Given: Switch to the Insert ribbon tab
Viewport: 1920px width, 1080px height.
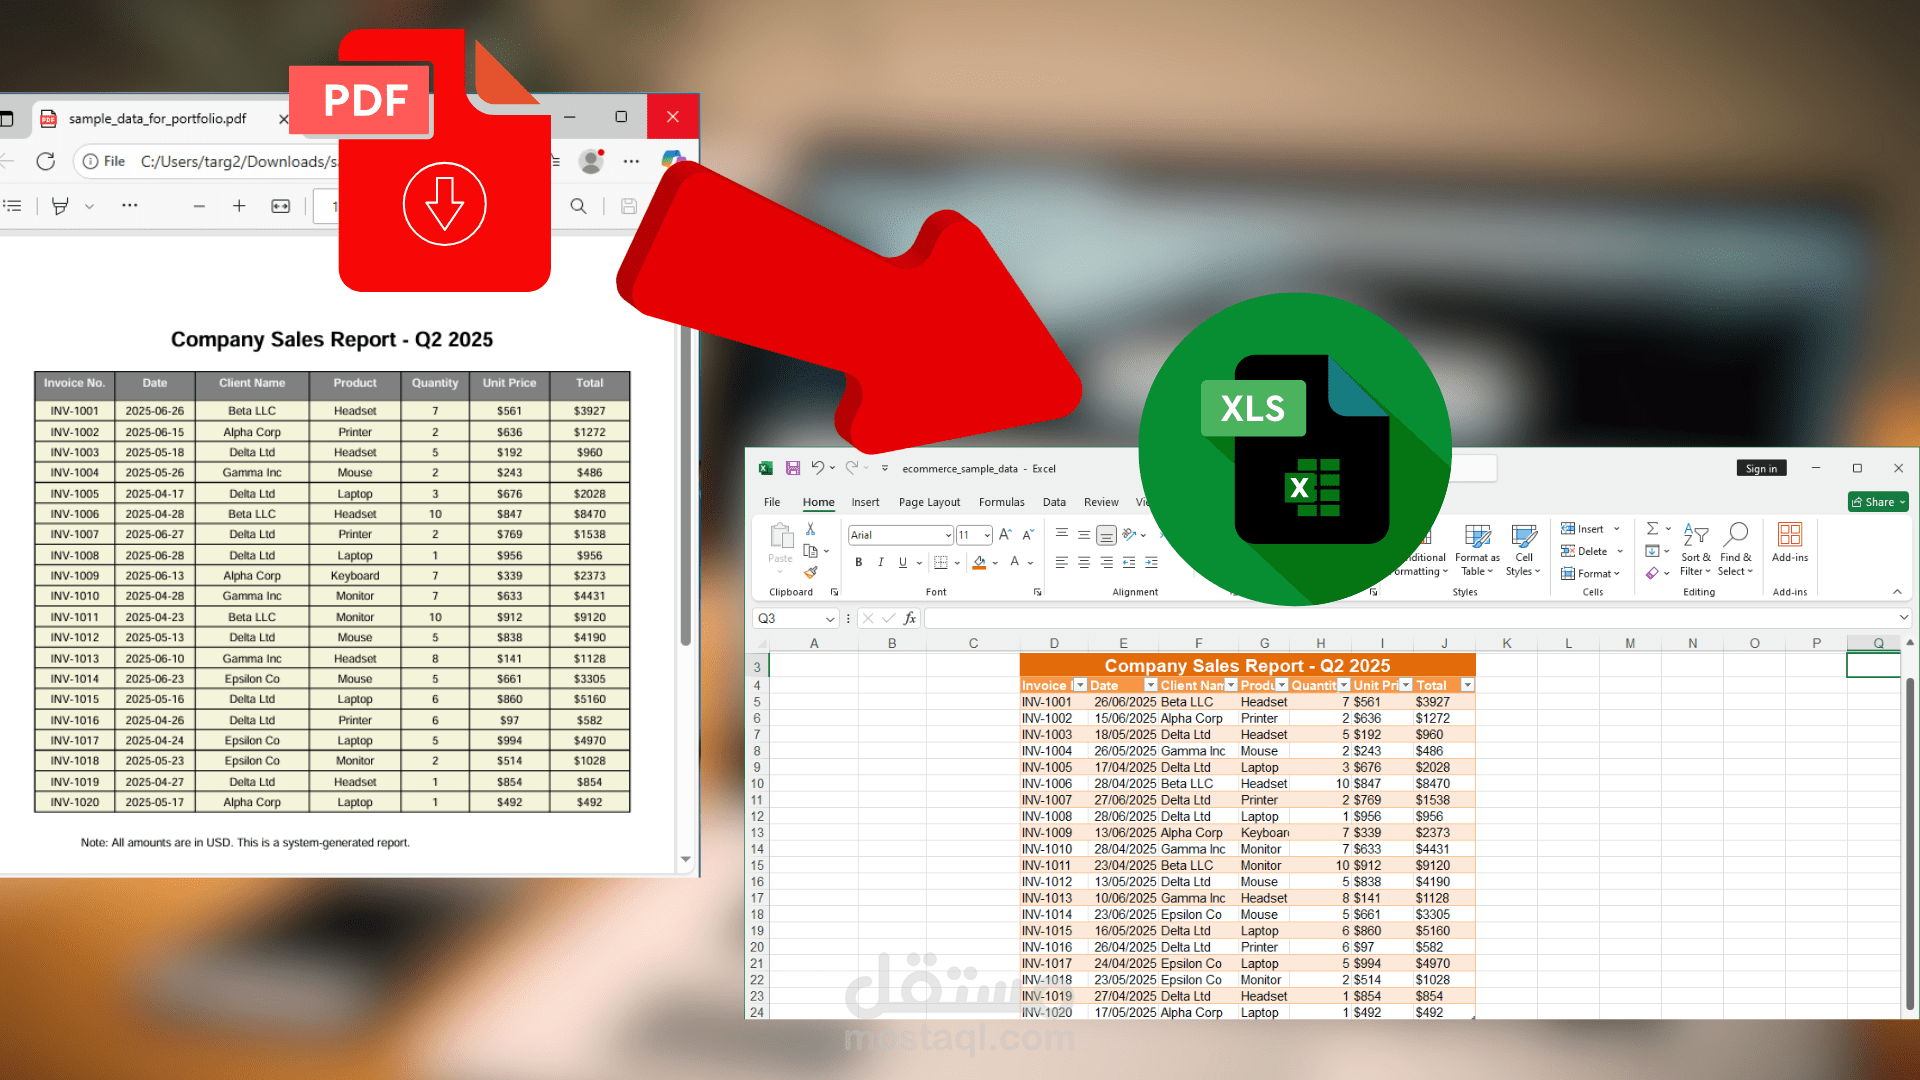Looking at the screenshot, I should (x=865, y=502).
